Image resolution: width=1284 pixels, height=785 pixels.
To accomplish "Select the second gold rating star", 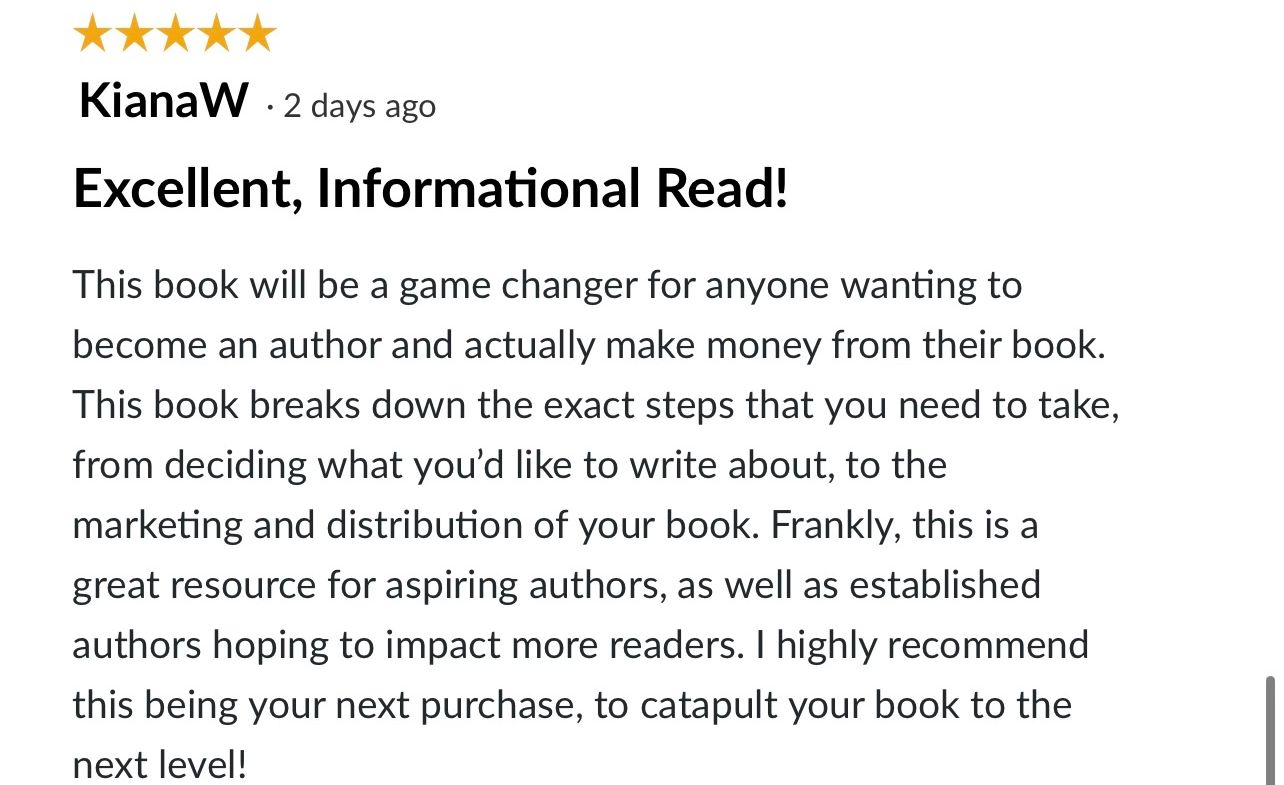I will pos(134,34).
